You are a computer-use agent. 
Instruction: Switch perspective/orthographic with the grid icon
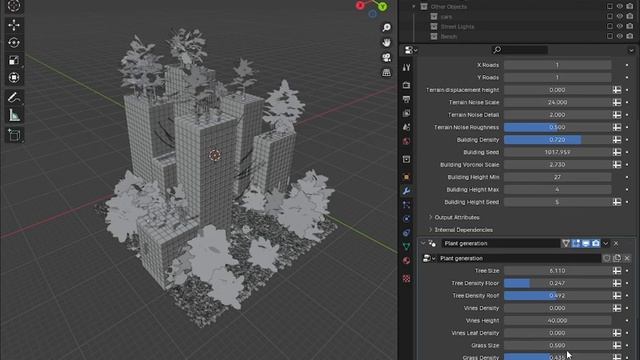pyautogui.click(x=386, y=73)
